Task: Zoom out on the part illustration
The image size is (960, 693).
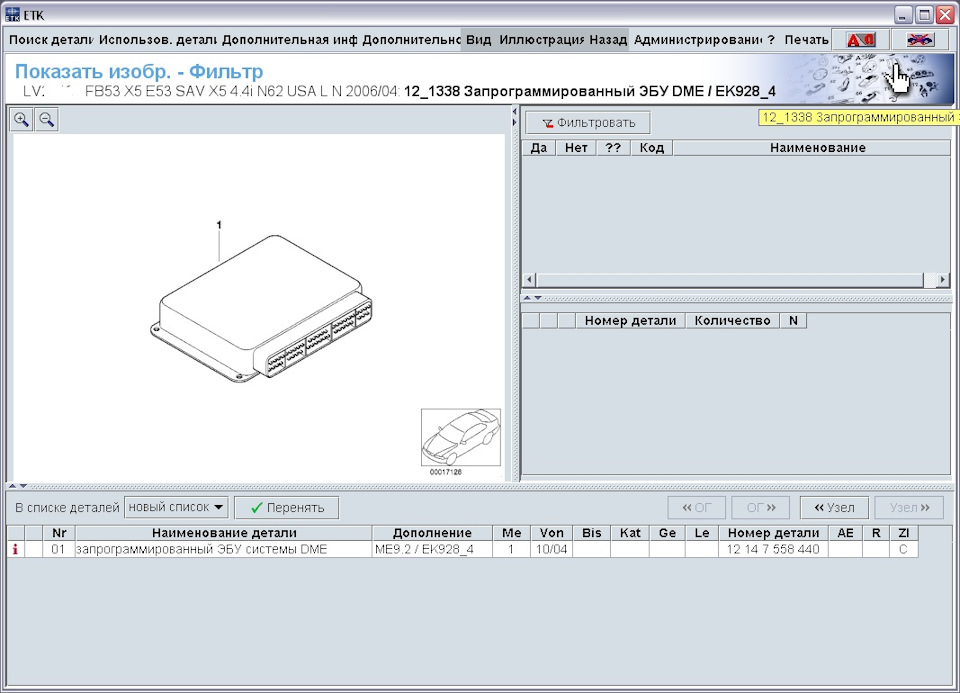Action: click(x=47, y=119)
